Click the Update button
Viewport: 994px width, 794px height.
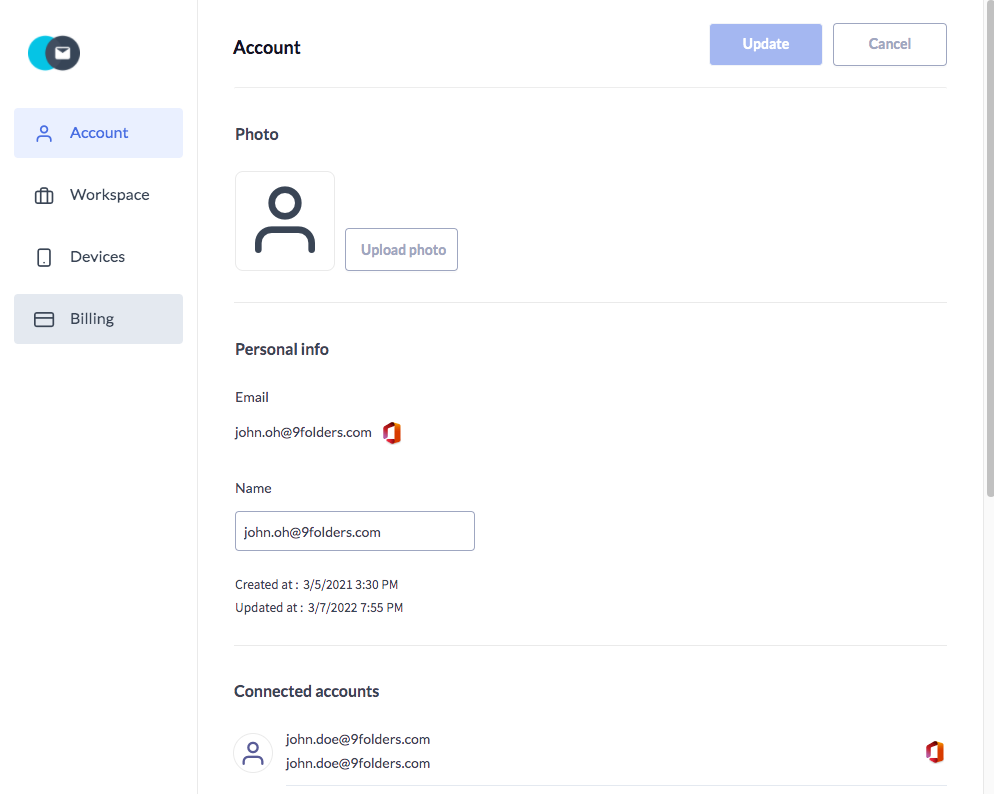tap(766, 44)
